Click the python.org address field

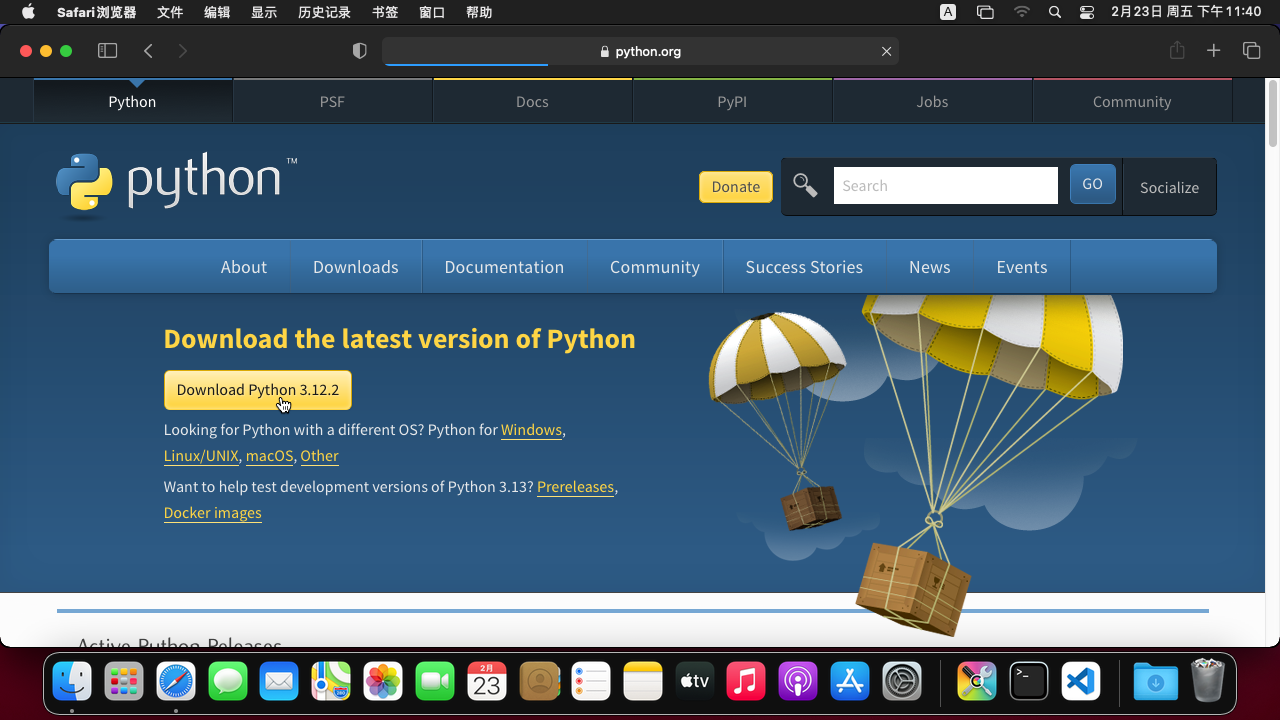coord(640,51)
